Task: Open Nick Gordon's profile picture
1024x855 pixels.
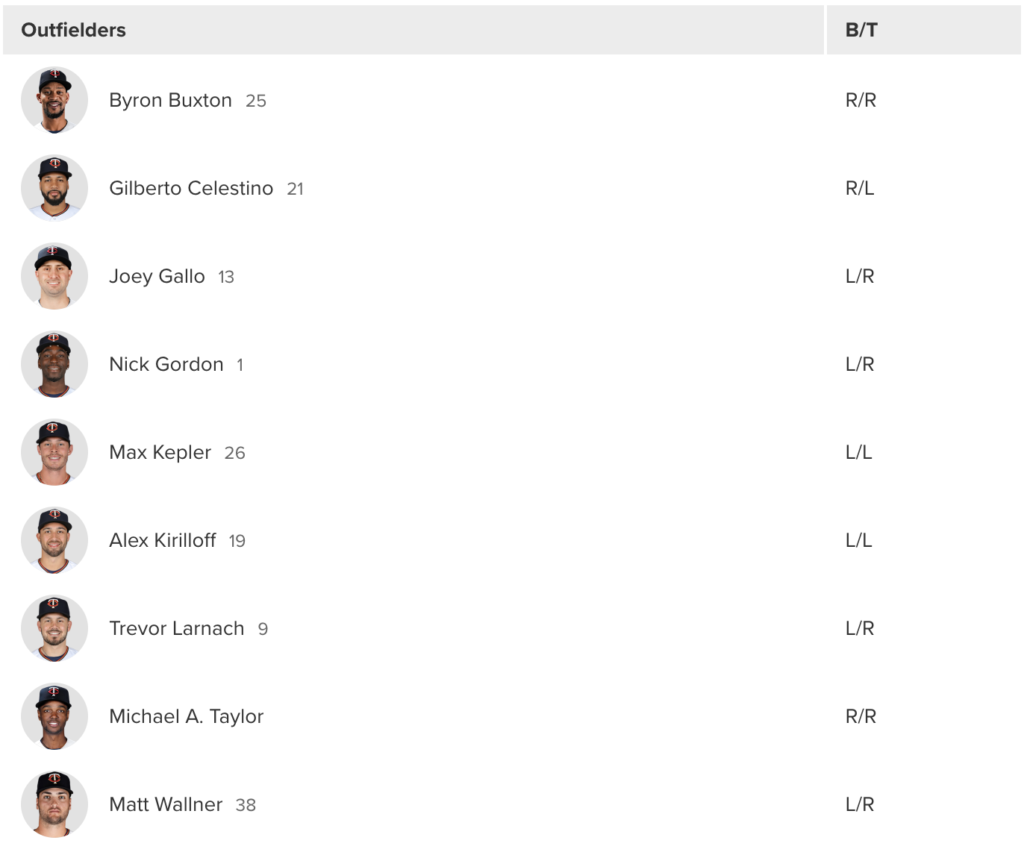Action: tap(54, 364)
